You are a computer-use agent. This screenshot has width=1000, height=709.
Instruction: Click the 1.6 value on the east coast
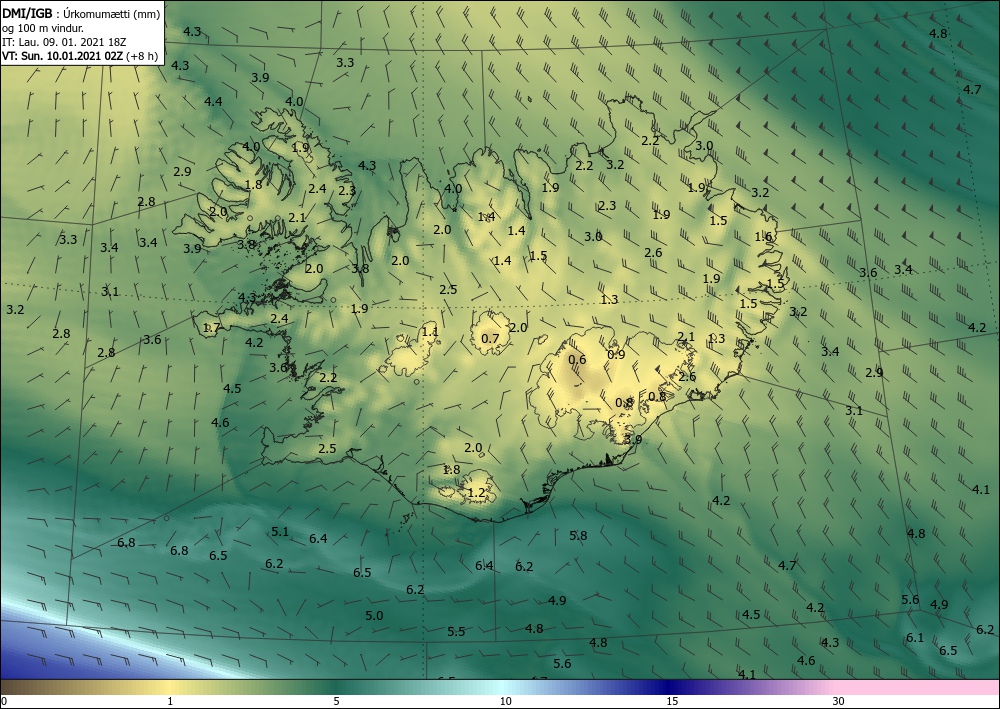click(x=763, y=237)
